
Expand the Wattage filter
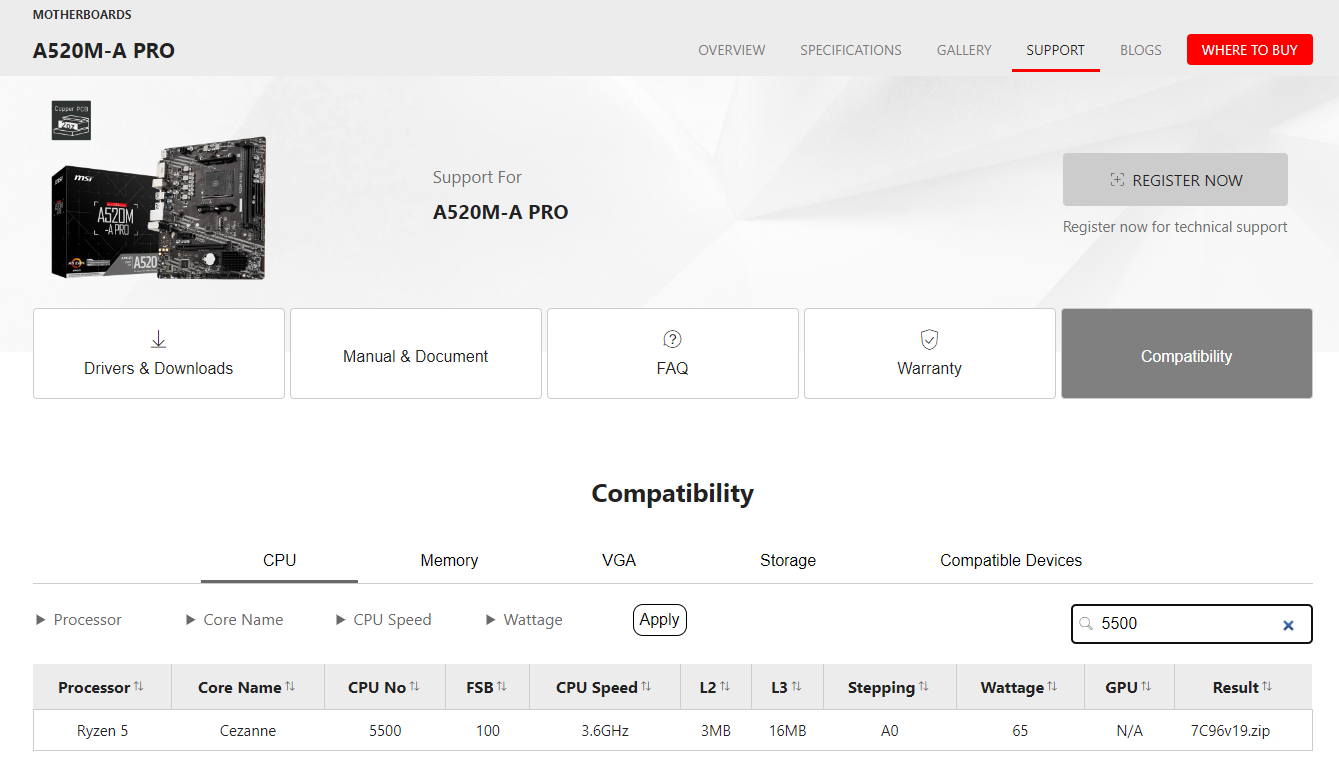(x=524, y=620)
